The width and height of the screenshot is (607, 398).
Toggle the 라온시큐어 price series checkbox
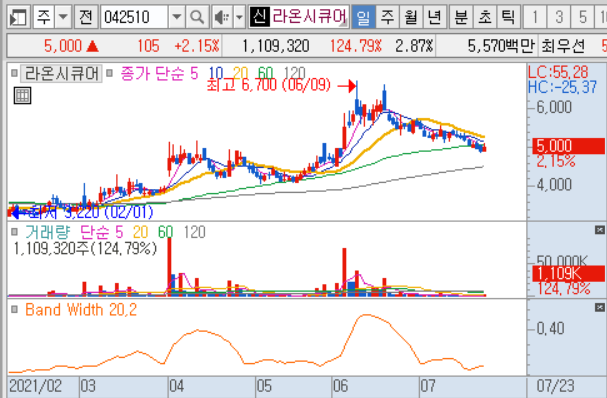(x=14, y=73)
